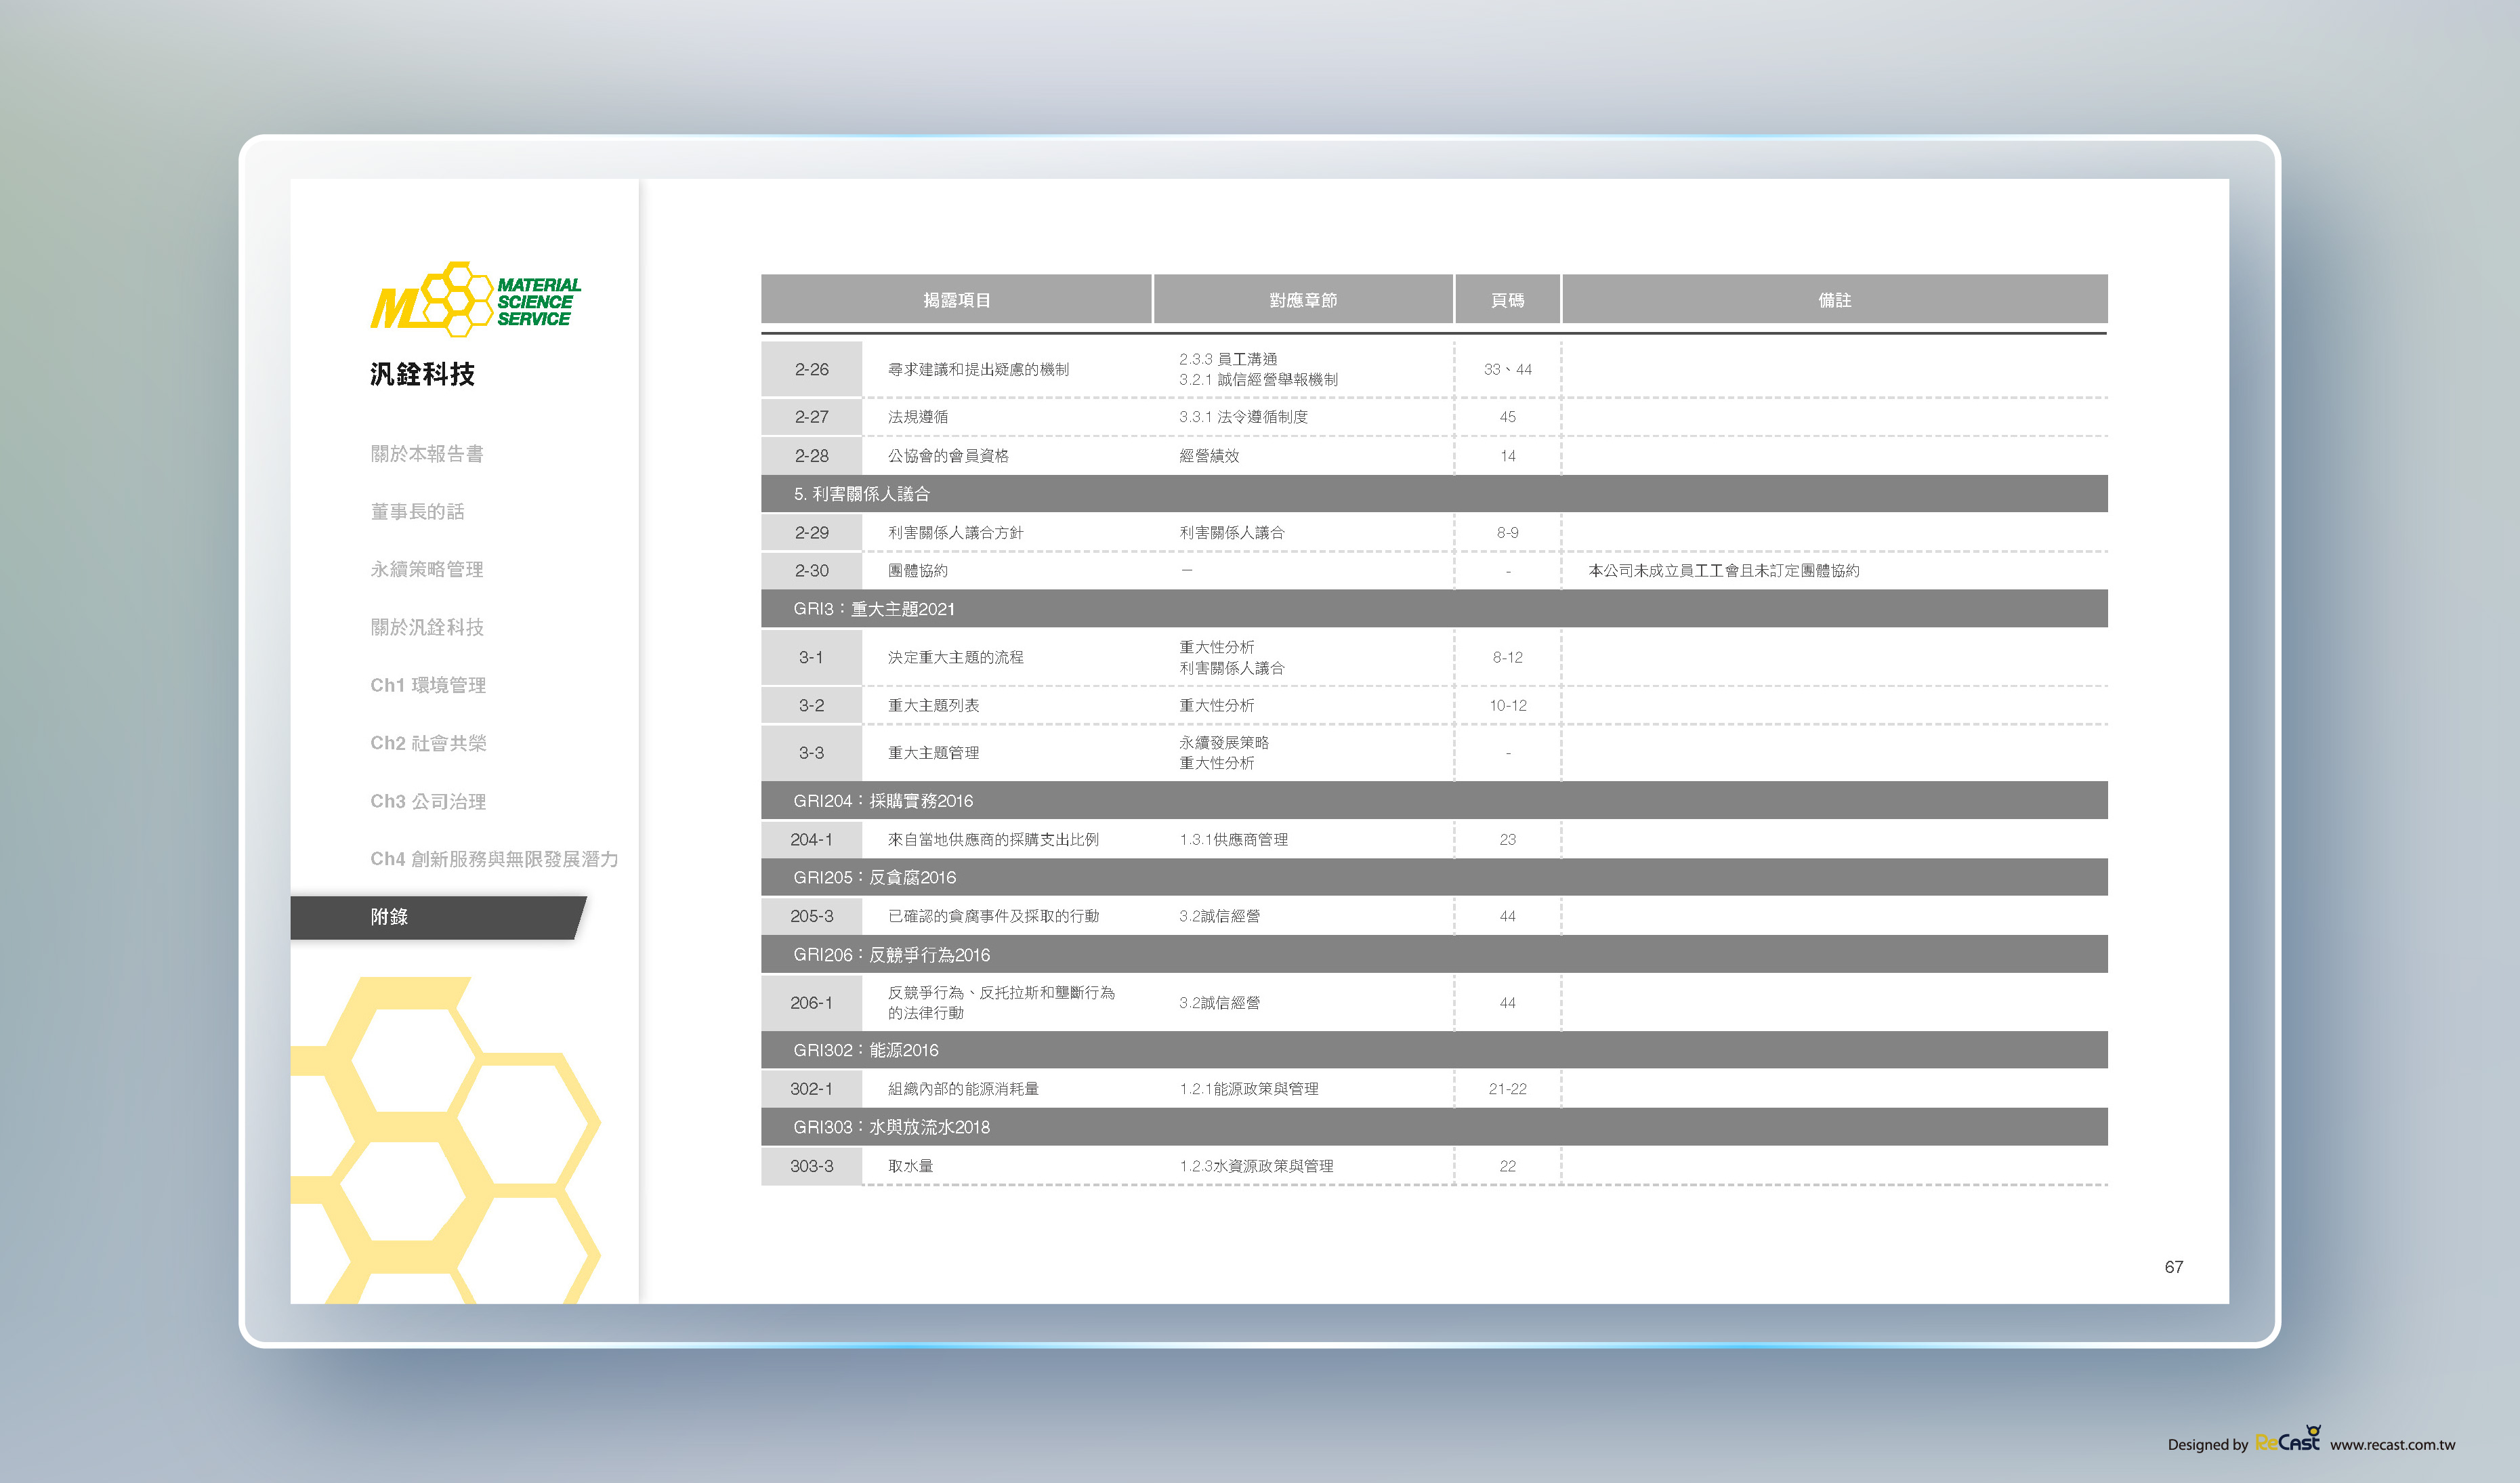
Task: Click the 備註 column header
Action: coord(1835,300)
